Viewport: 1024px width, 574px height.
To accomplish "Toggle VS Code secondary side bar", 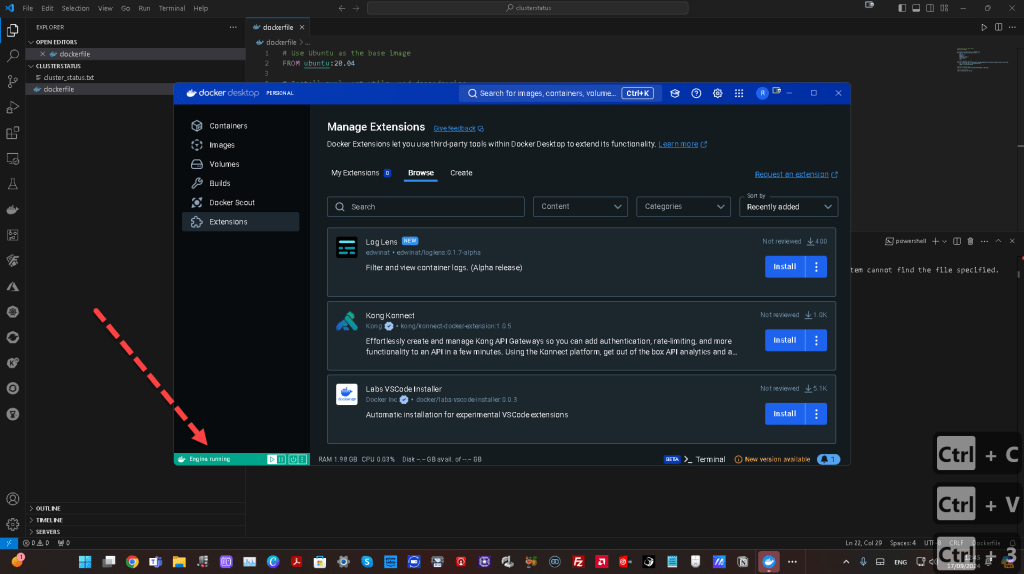I will pos(930,8).
